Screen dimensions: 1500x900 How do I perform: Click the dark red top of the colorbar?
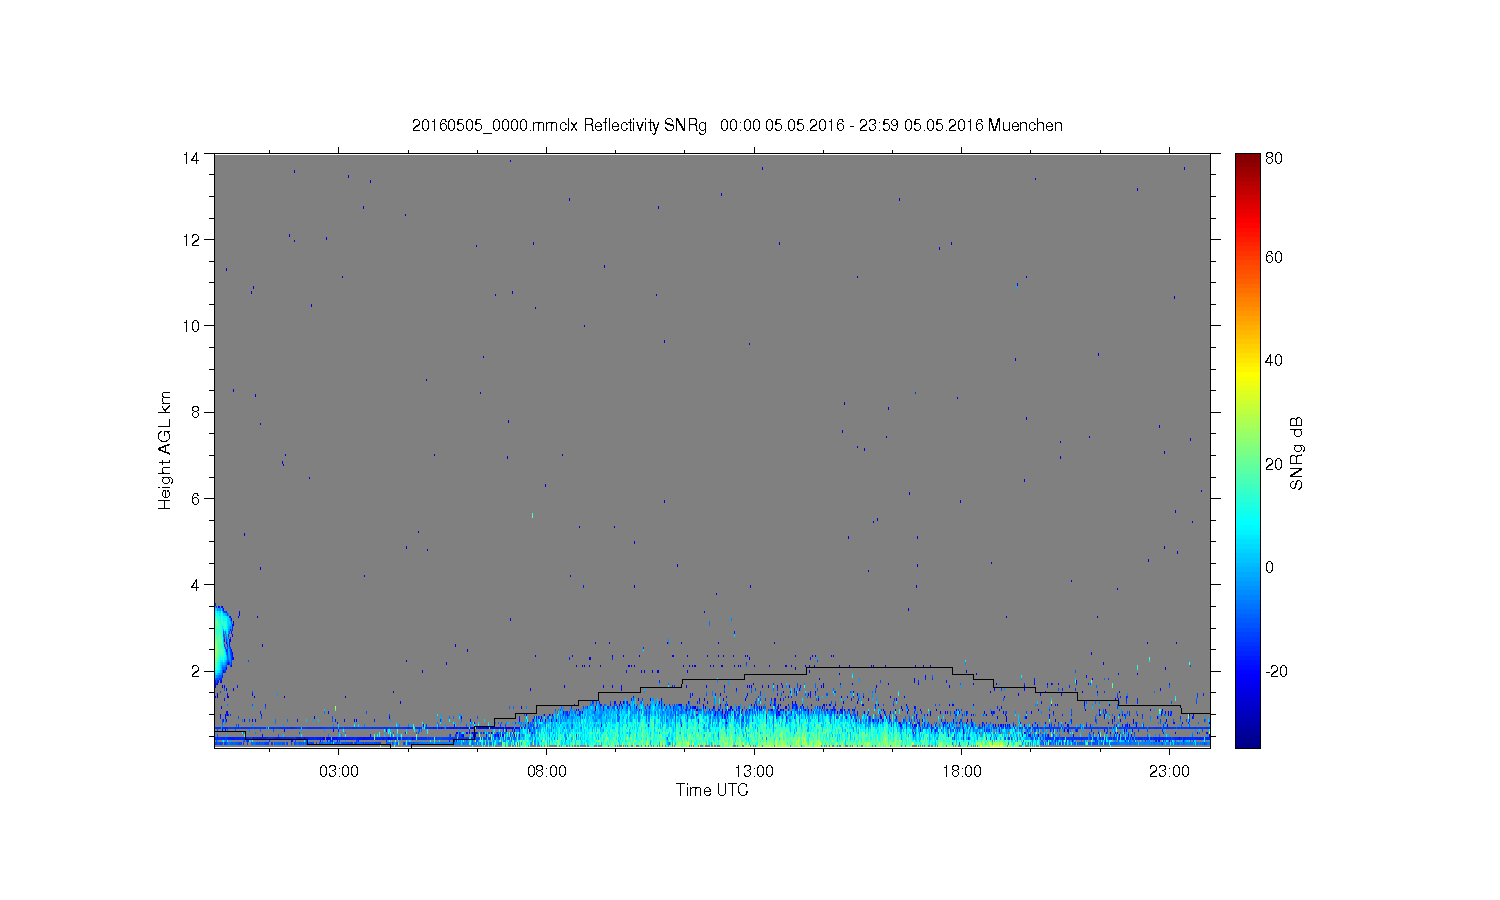1247,160
